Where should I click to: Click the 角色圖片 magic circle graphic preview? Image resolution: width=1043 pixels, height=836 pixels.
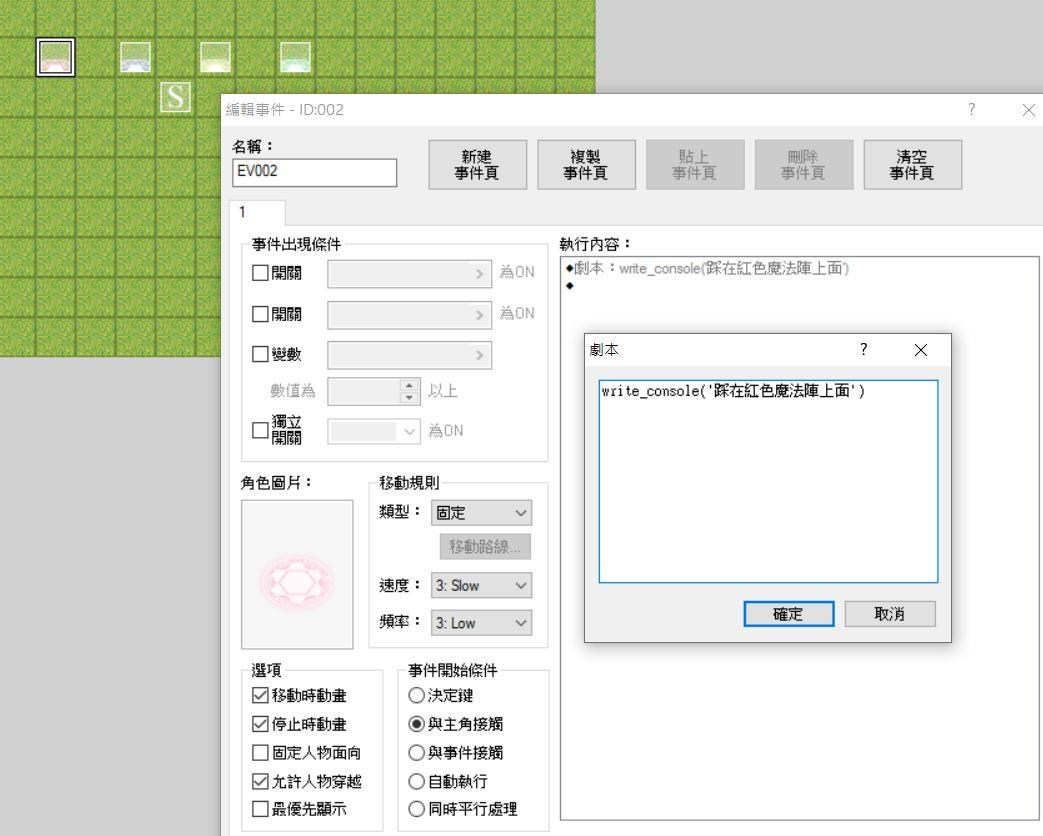point(297,575)
